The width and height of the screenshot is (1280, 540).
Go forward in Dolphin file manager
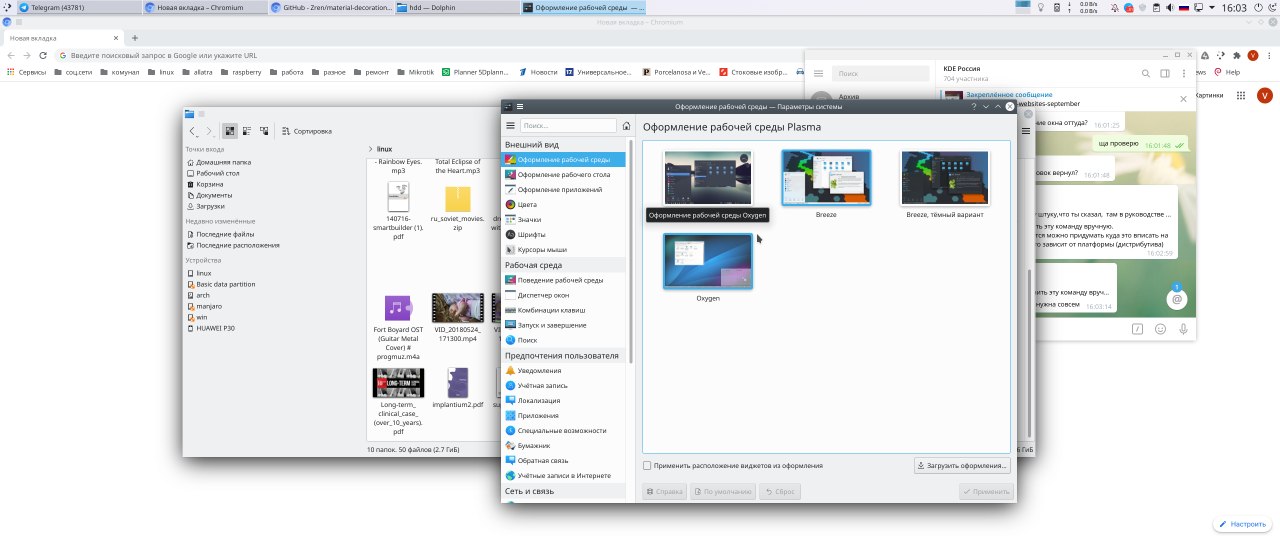pos(208,131)
